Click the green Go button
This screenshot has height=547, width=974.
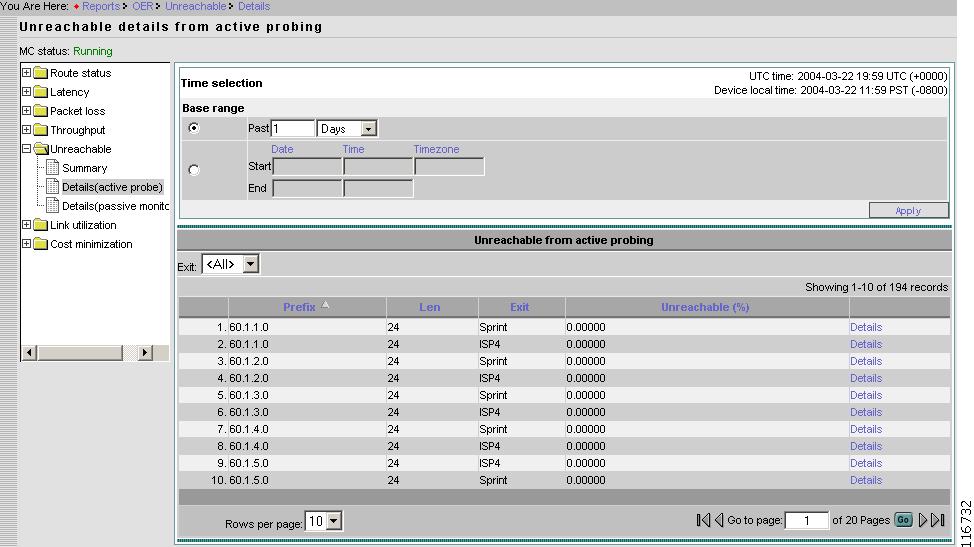tap(903, 520)
